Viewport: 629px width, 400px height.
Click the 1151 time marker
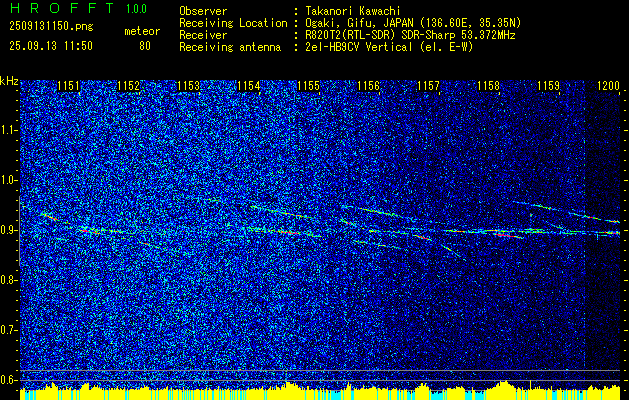[x=69, y=86]
